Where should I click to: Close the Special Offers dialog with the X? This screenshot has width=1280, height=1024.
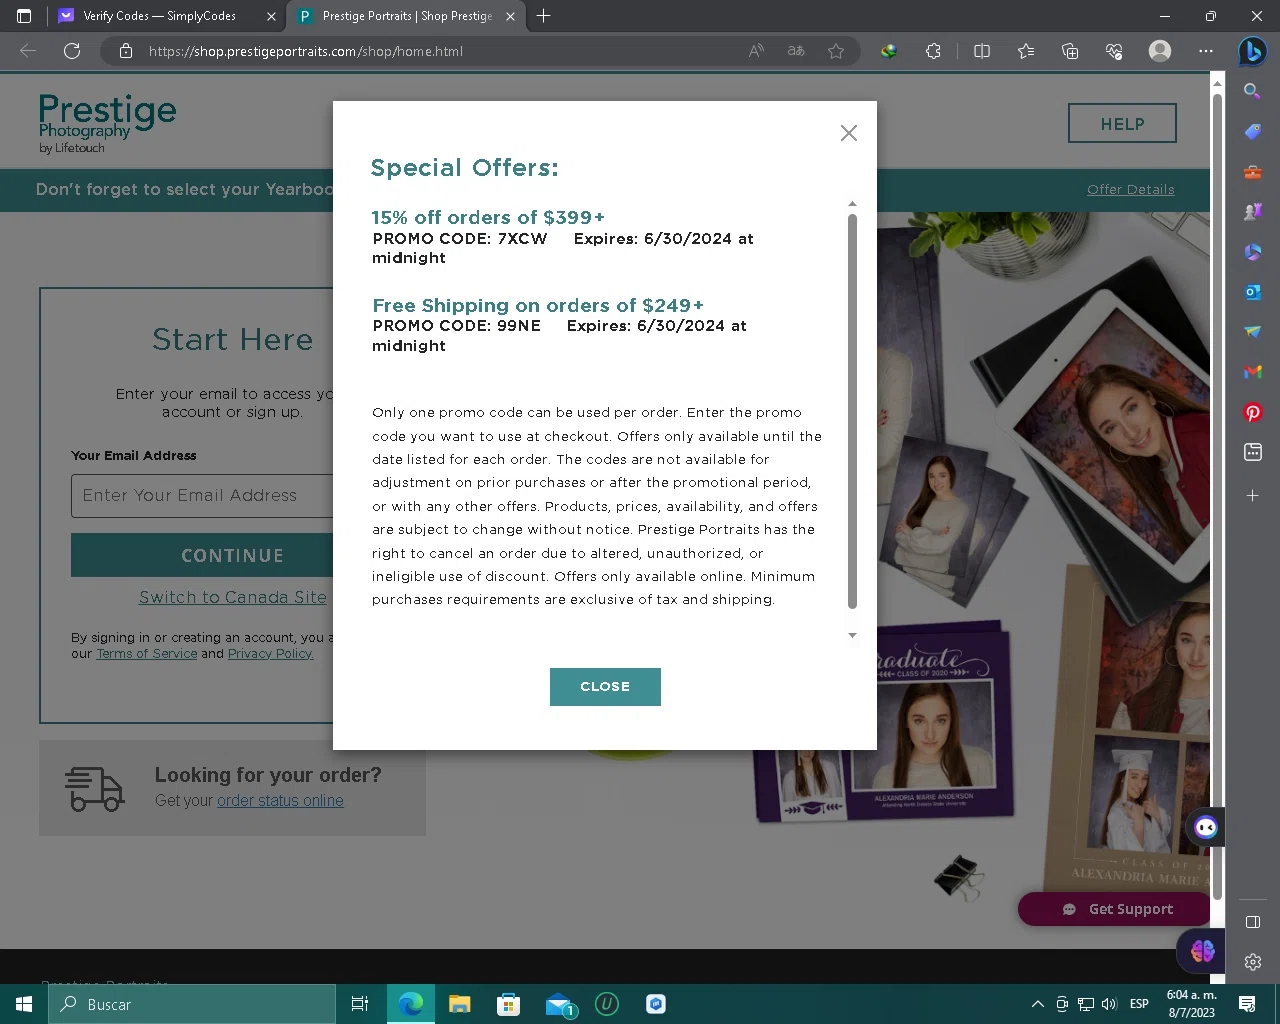tap(849, 133)
